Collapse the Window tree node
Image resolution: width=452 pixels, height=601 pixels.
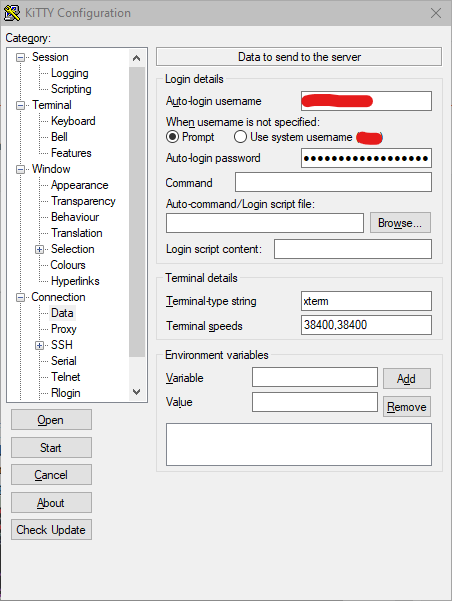point(20,169)
